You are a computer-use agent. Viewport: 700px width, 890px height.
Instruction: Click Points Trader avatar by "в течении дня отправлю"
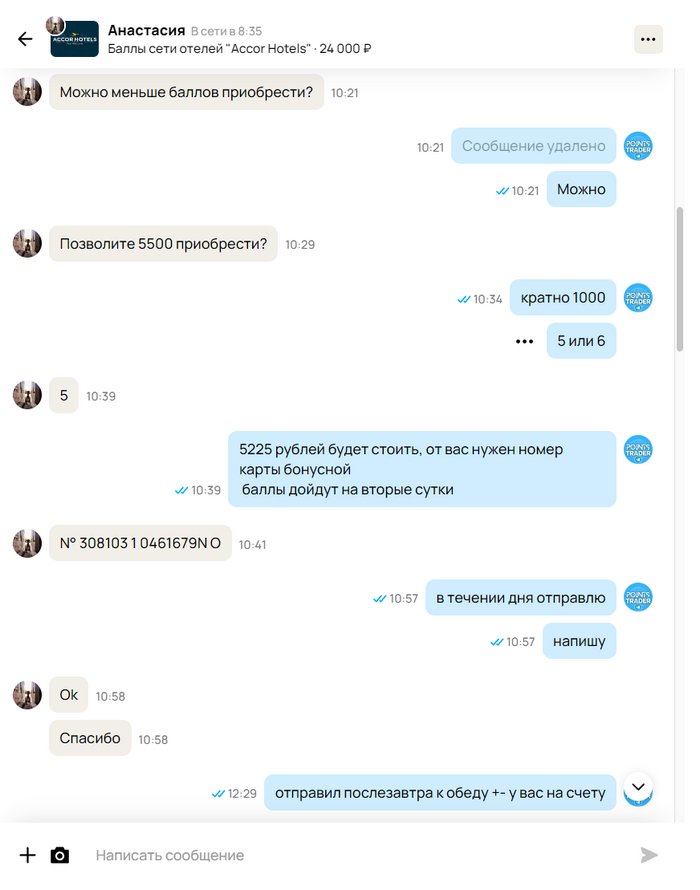click(638, 597)
